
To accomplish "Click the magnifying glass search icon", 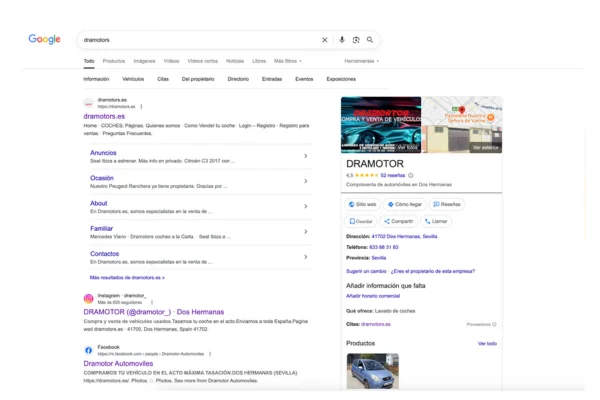I will tap(370, 40).
